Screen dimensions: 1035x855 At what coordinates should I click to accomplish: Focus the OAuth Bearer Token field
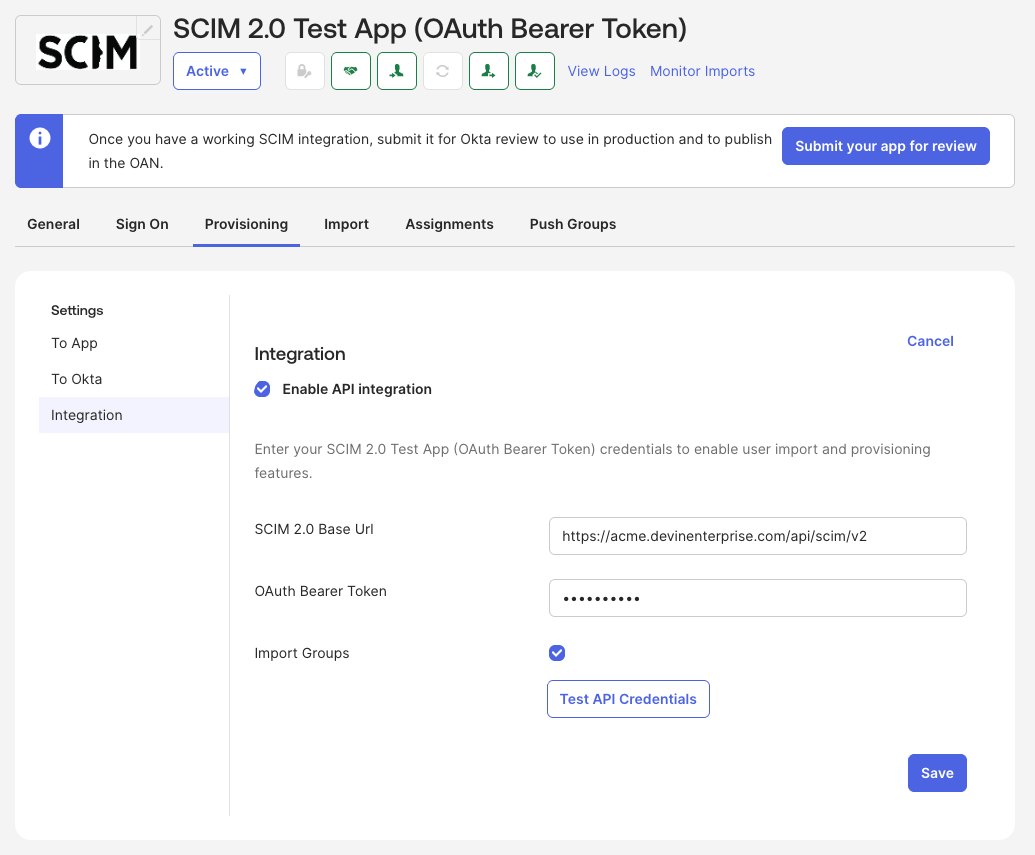click(758, 598)
